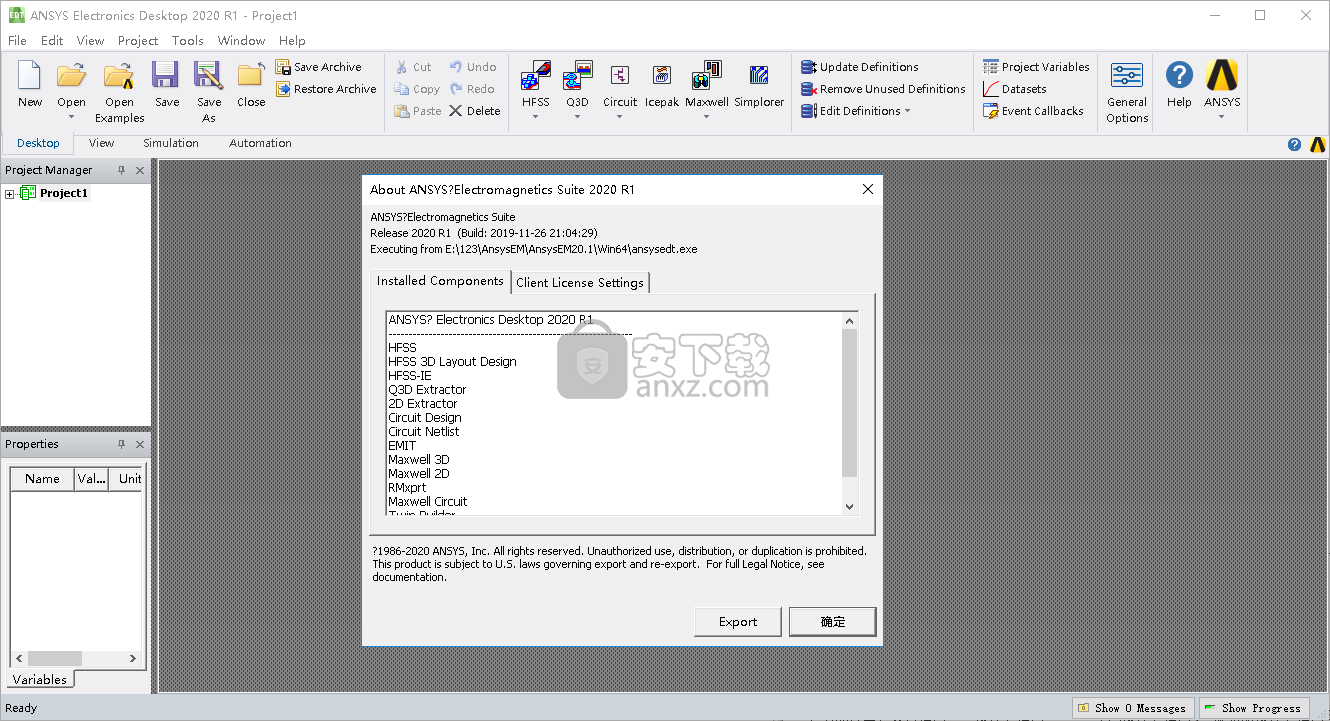Image resolution: width=1330 pixels, height=721 pixels.
Task: Open the Tools menu
Action: coord(187,41)
